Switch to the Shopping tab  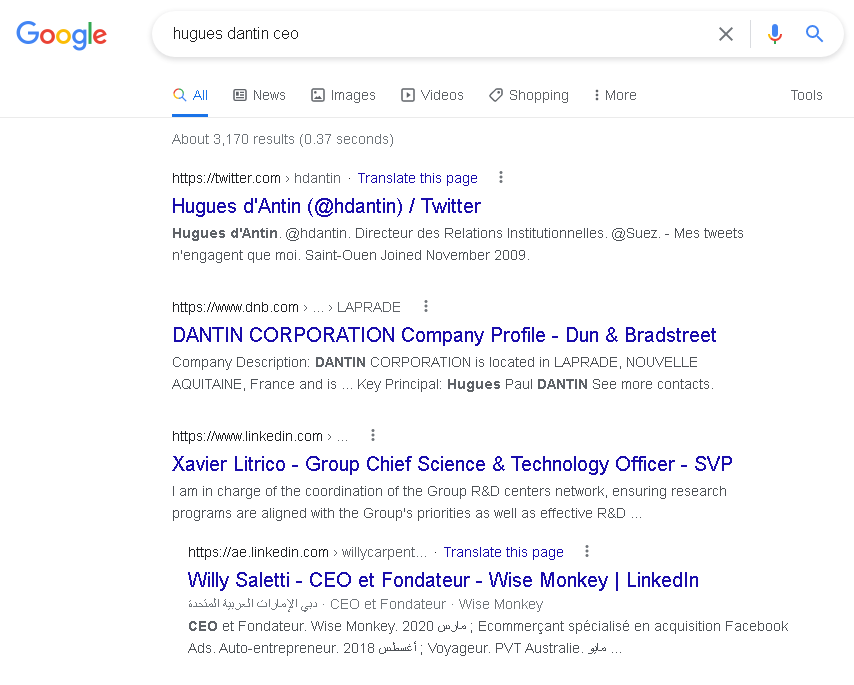(x=528, y=95)
